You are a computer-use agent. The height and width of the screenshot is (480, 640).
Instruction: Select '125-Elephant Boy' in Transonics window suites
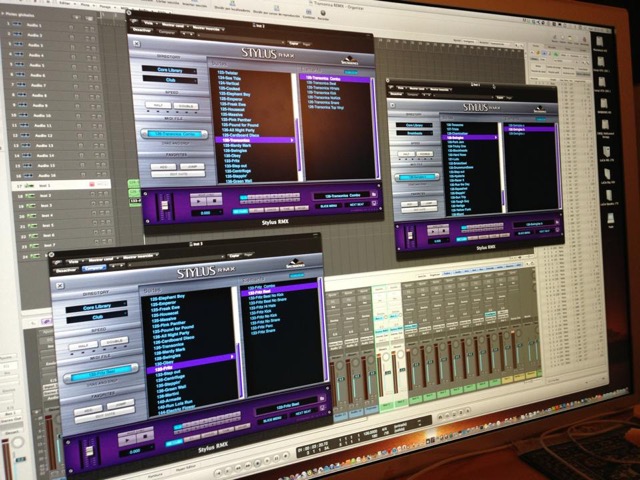click(x=235, y=94)
